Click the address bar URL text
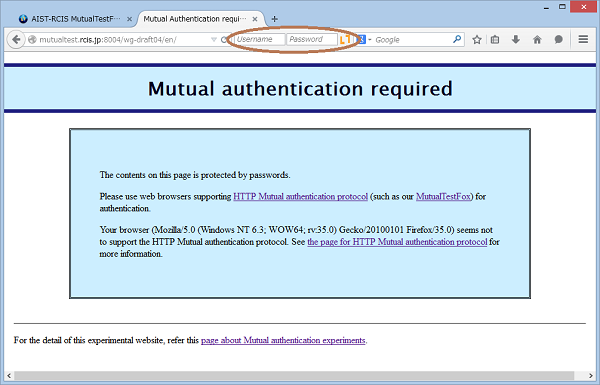The image size is (600, 385). pos(108,40)
